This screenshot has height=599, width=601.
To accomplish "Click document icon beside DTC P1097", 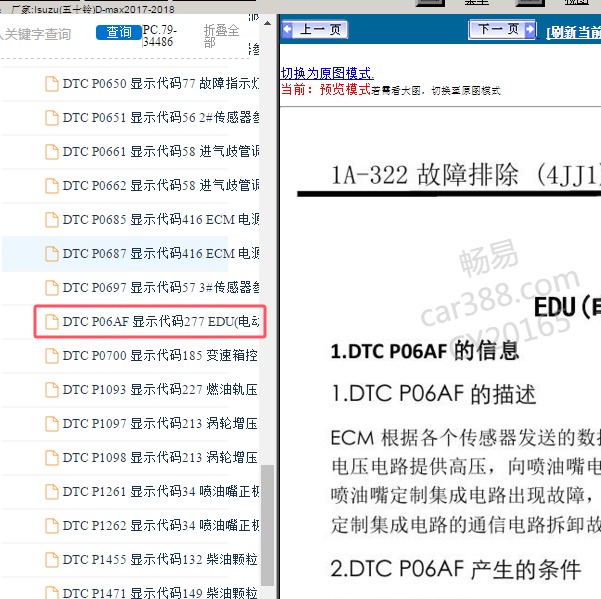I will click(52, 424).
